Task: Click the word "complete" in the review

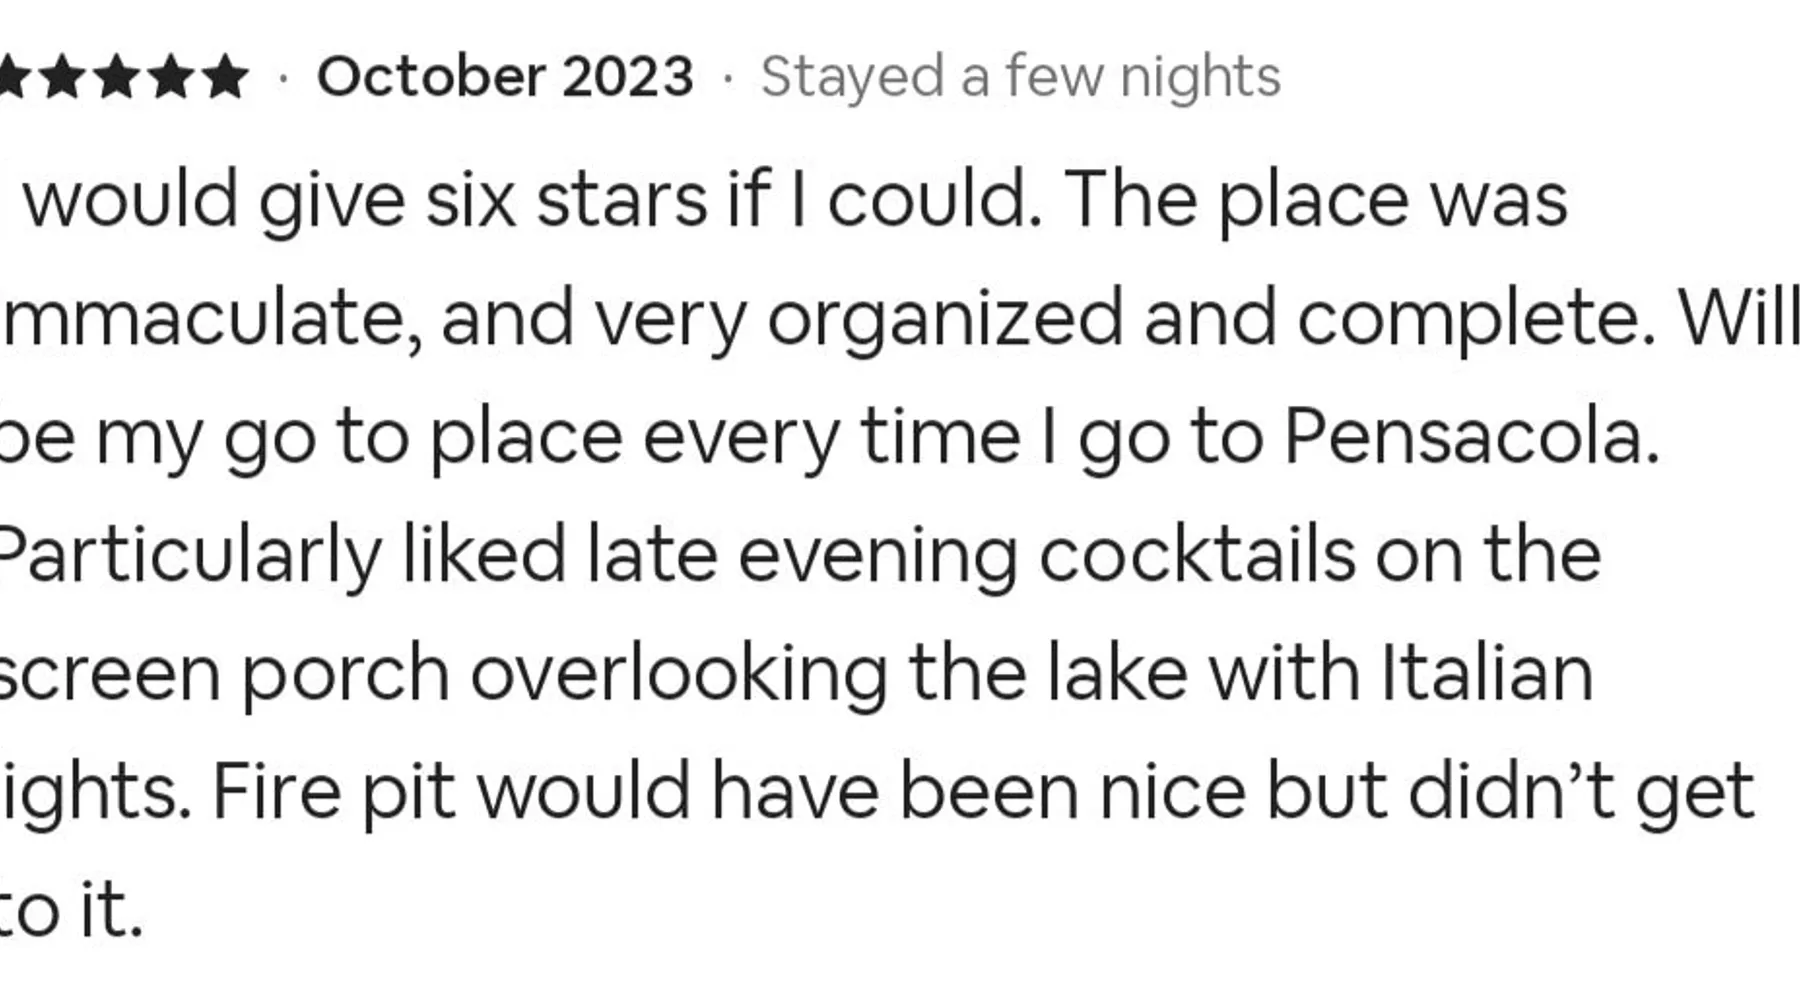Action: click(1476, 319)
